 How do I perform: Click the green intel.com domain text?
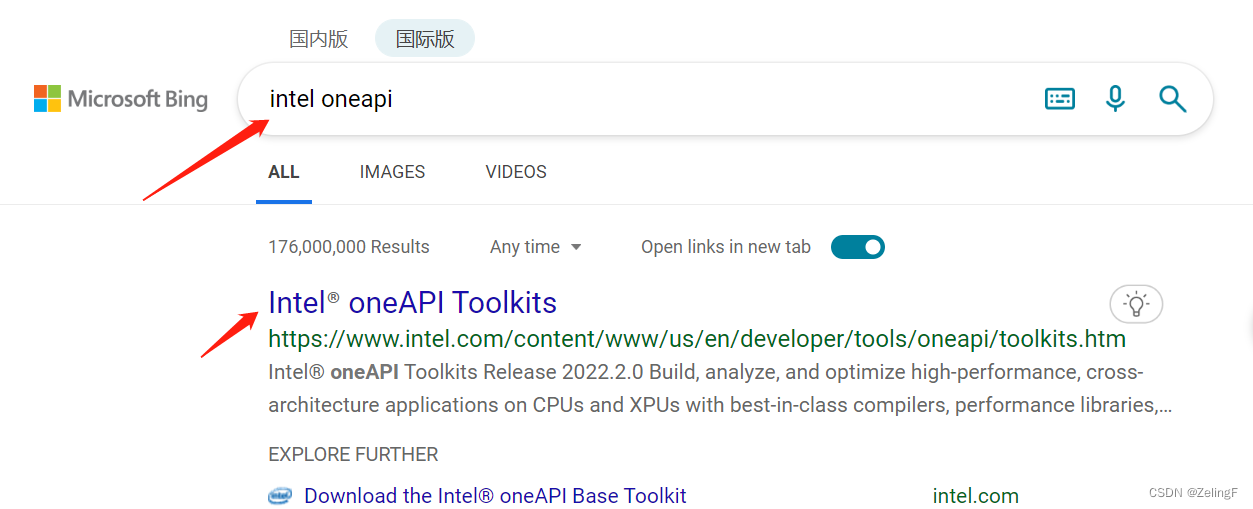click(x=976, y=496)
